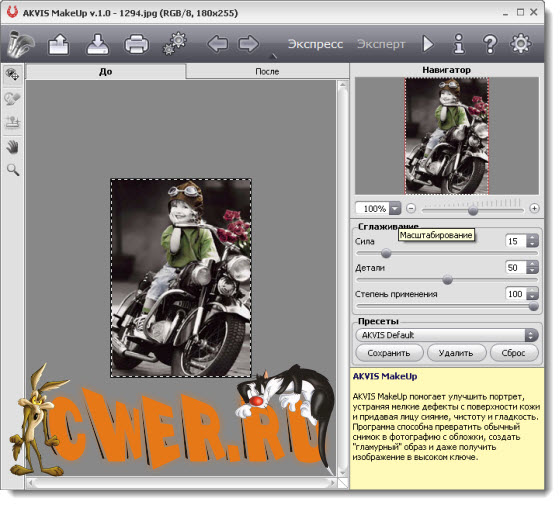The image size is (560, 505).
Task: Print the image with the printer icon
Action: 136,44
